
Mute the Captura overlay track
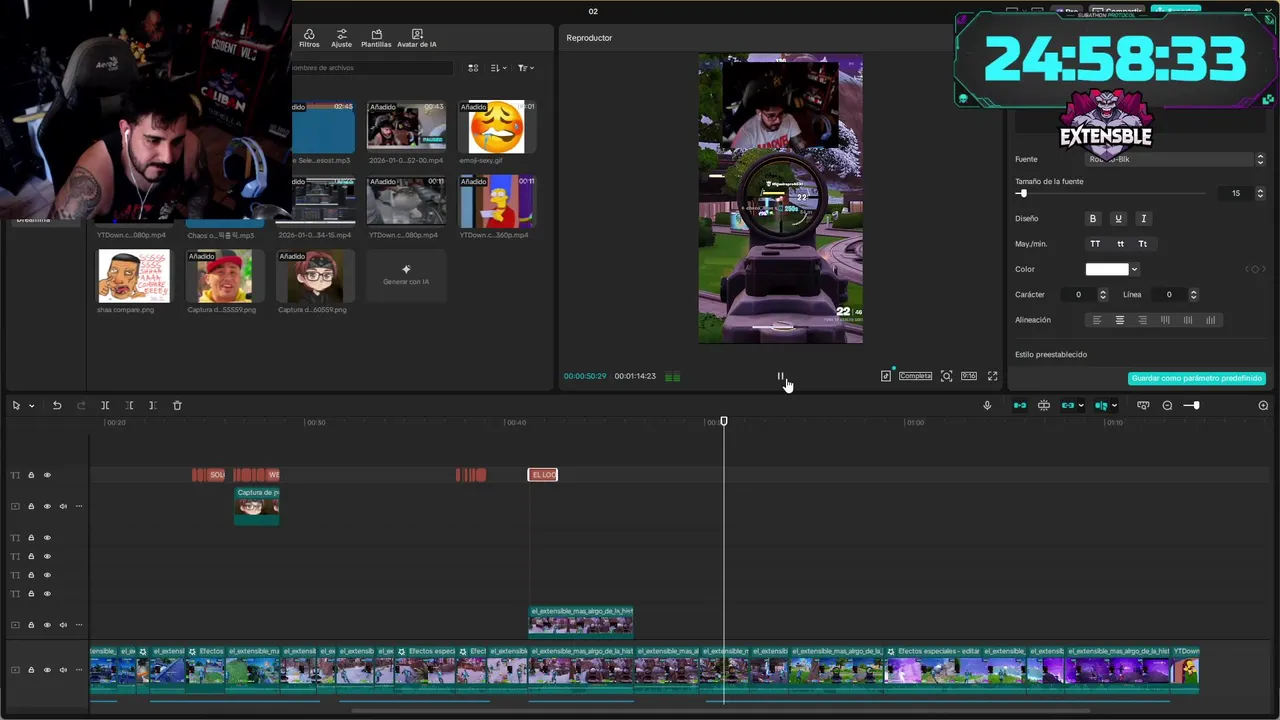click(x=63, y=506)
